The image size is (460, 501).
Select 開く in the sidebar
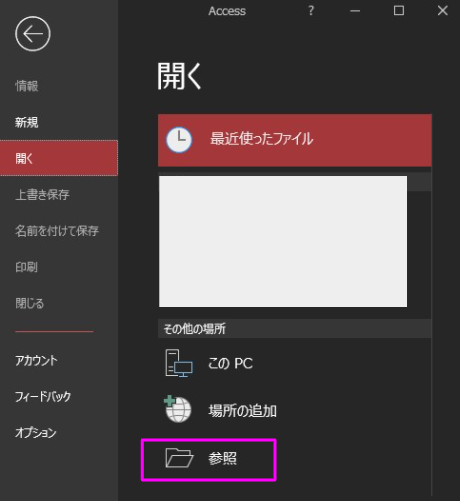(x=59, y=158)
